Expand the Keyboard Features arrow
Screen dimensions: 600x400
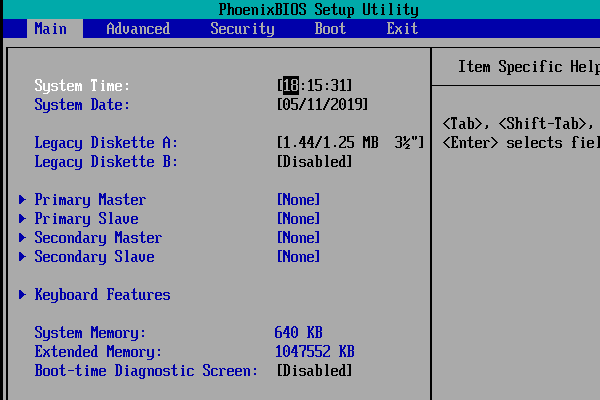click(x=23, y=295)
